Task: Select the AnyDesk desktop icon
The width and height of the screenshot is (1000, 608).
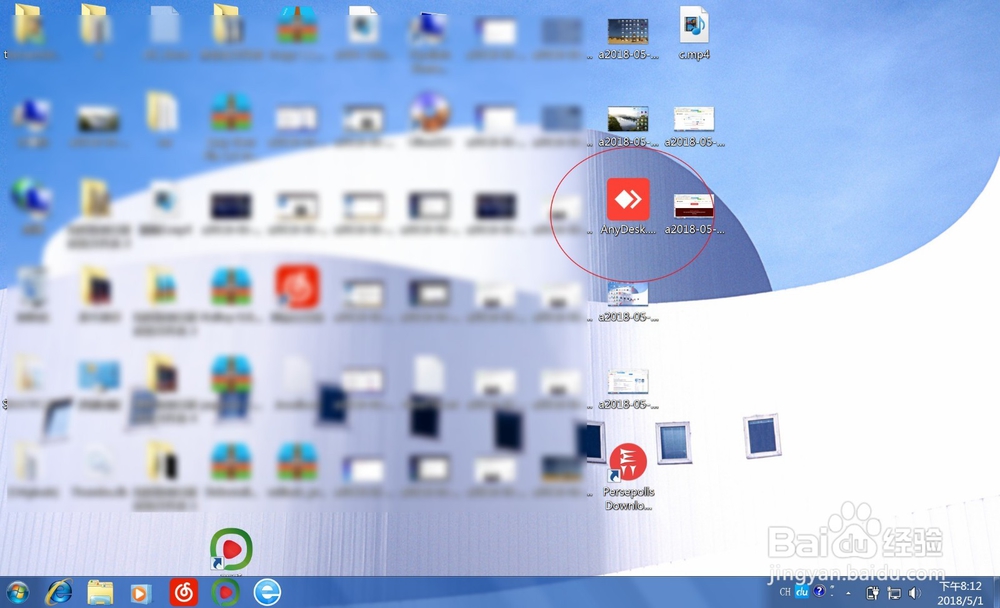Action: click(x=628, y=206)
